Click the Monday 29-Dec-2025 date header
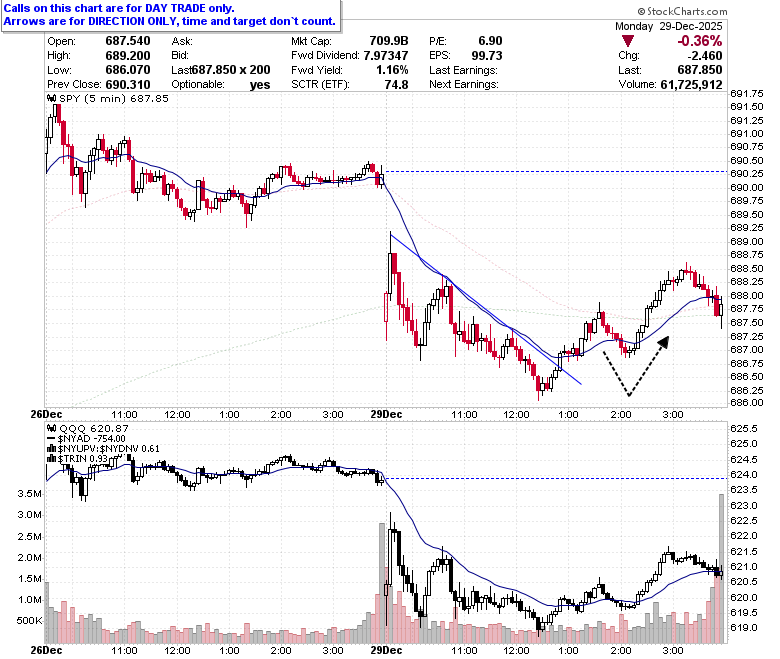This screenshot has width=780, height=659. [x=669, y=26]
